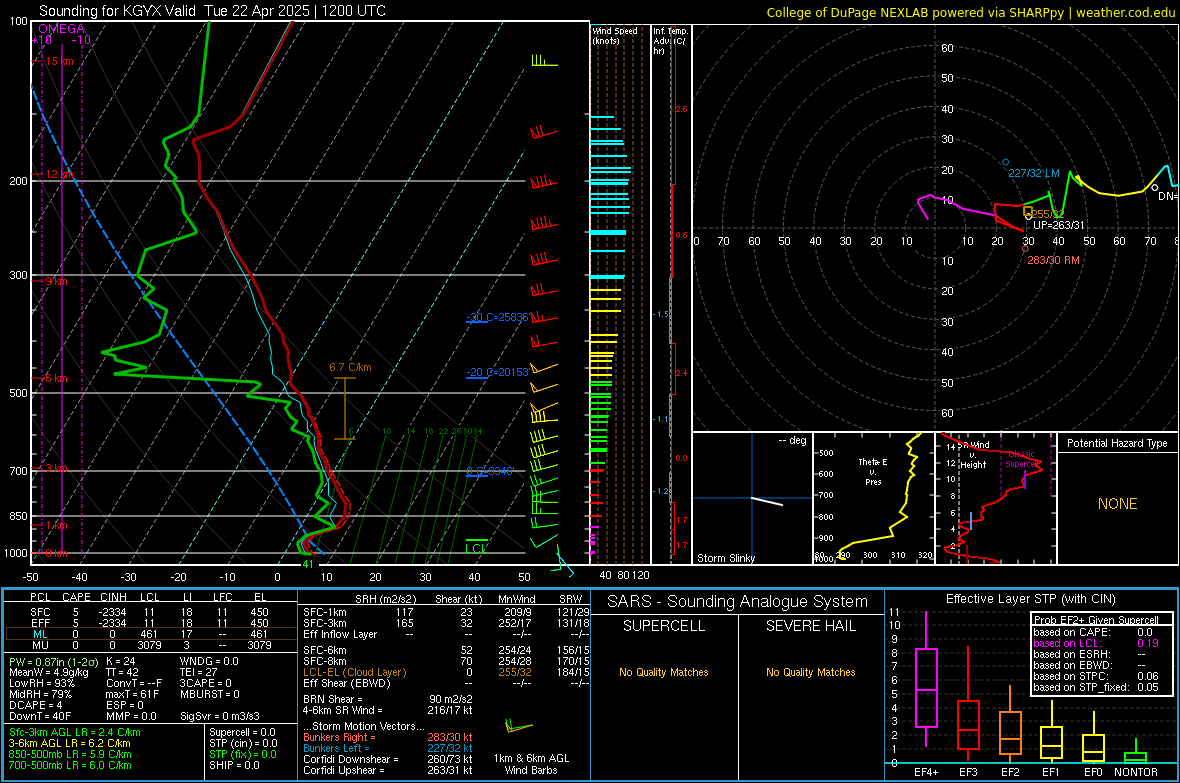Select the '-30 C=25836' height label
The width and height of the screenshot is (1180, 783).
tap(497, 317)
